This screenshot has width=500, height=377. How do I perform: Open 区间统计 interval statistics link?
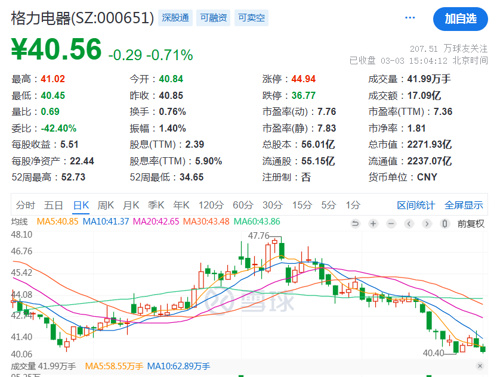pos(416,205)
